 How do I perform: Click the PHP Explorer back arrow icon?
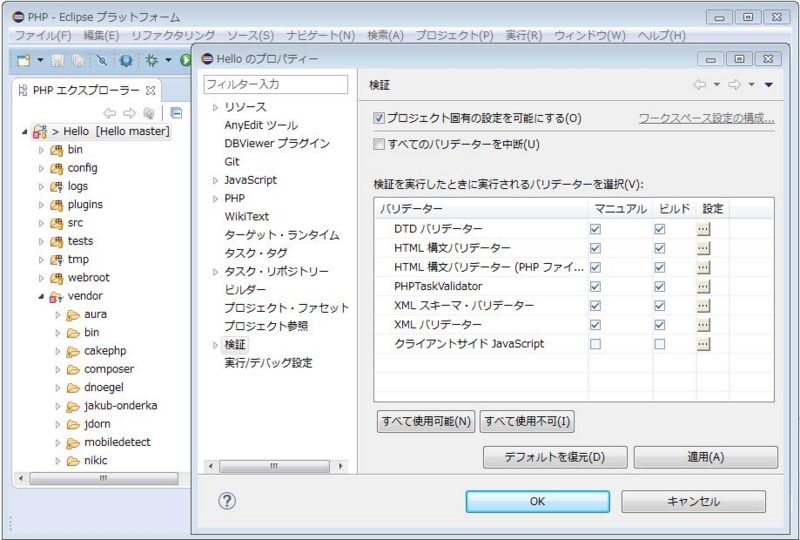[x=110, y=113]
